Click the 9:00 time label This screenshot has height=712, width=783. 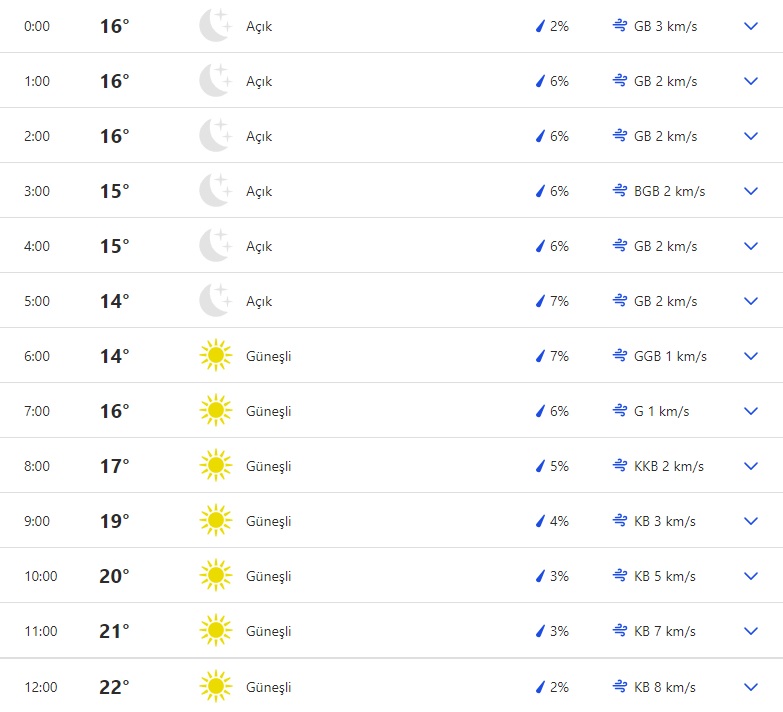coord(37,521)
